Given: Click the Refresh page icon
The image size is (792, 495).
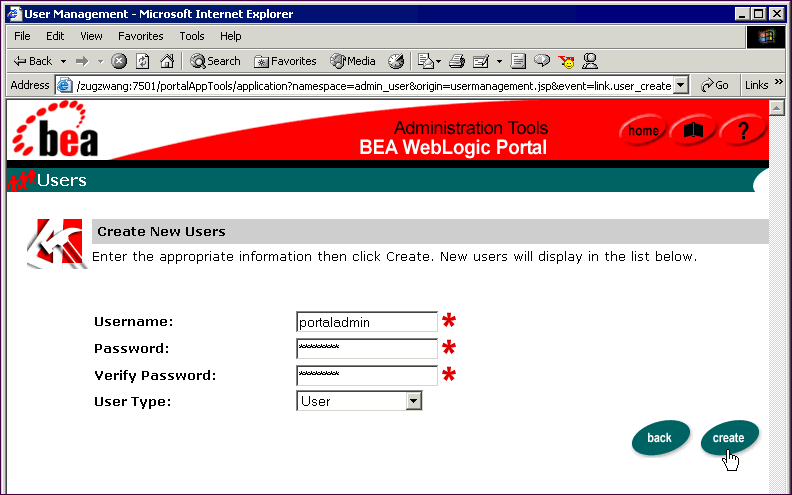Looking at the screenshot, I should point(143,61).
